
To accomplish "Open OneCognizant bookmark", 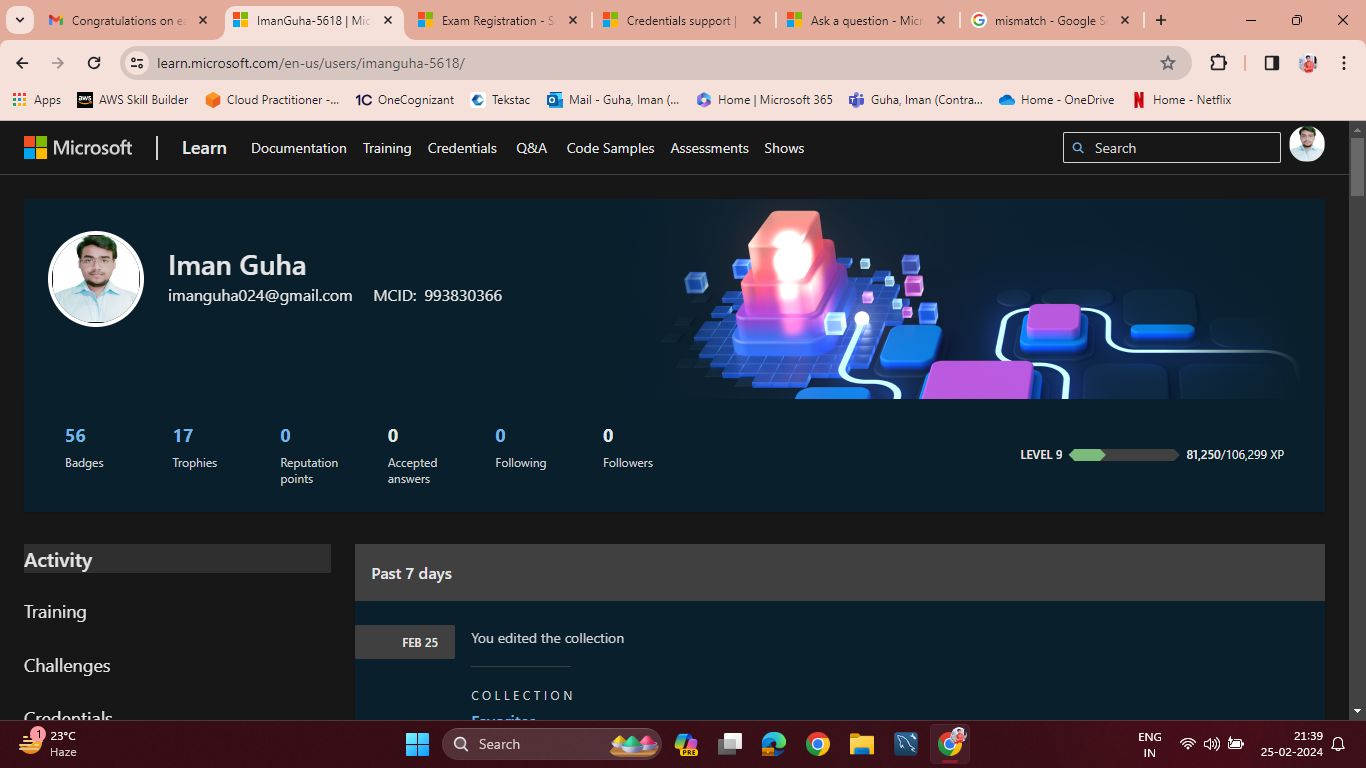I will (x=405, y=100).
